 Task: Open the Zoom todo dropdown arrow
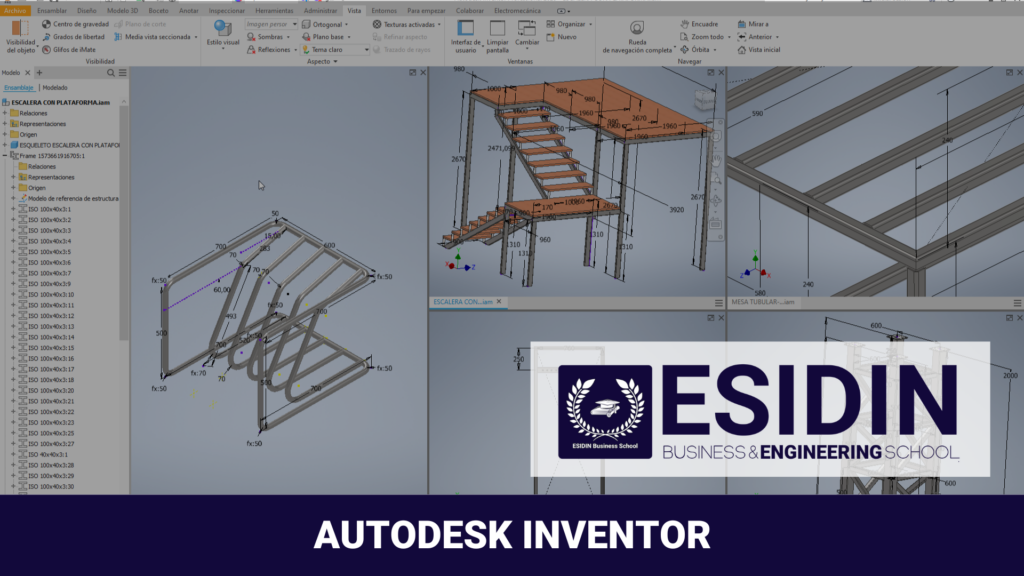(729, 37)
